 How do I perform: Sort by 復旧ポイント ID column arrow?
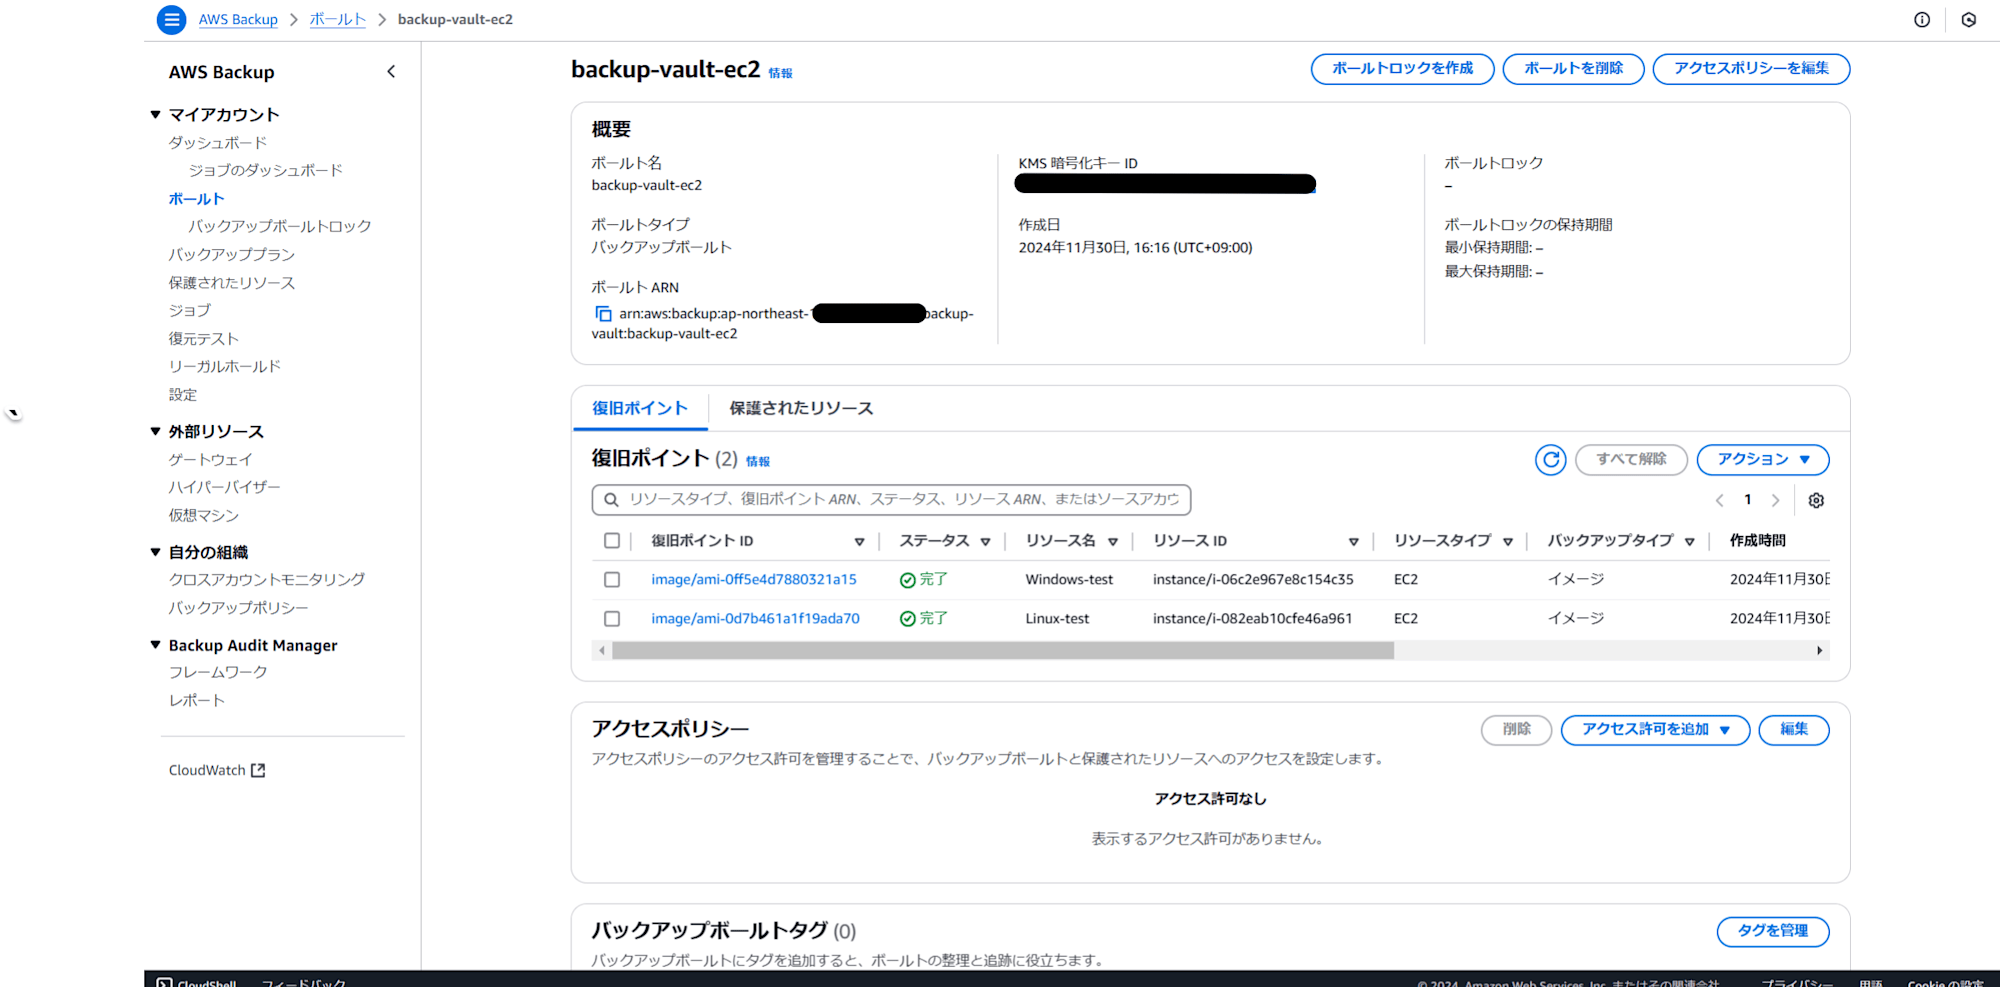(x=859, y=542)
